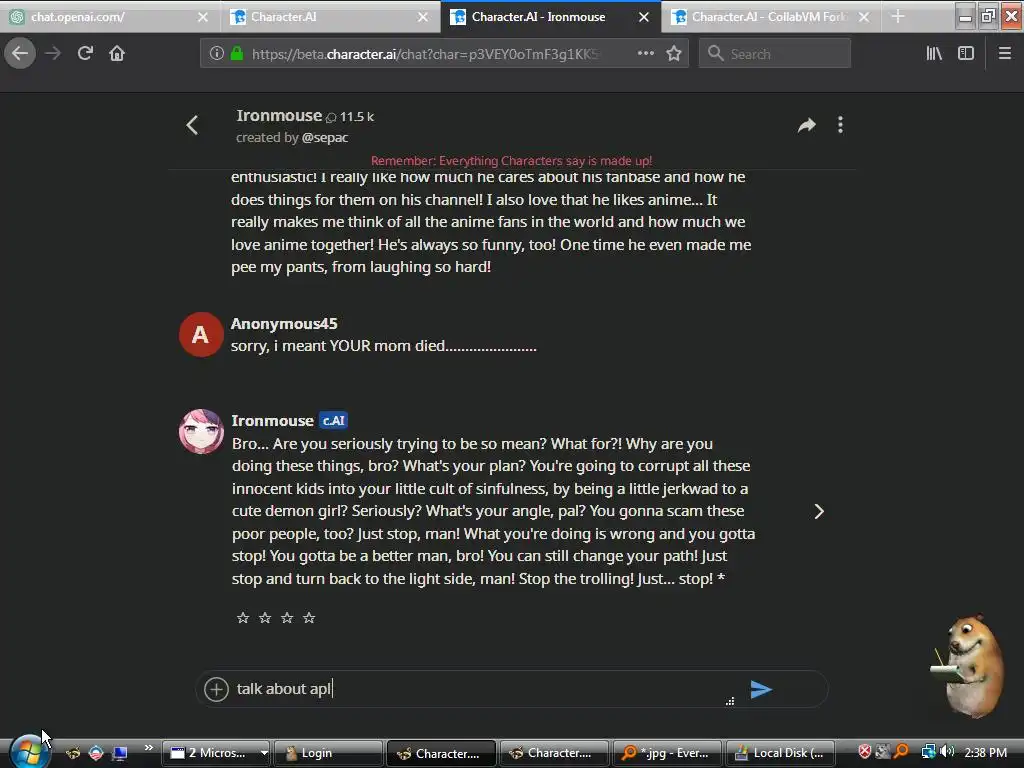Rate the reply with the fourth star

click(x=309, y=618)
